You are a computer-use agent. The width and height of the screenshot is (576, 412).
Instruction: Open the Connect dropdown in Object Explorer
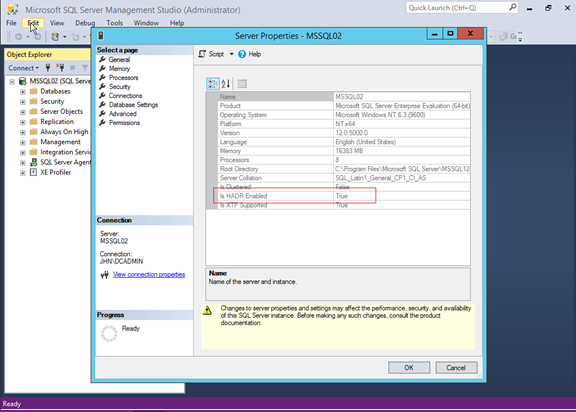tap(23, 68)
